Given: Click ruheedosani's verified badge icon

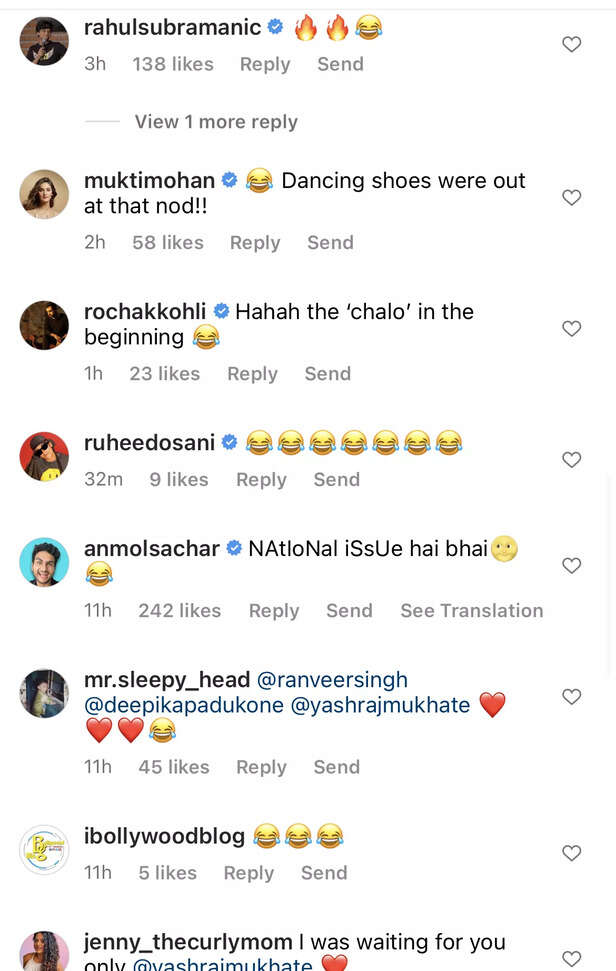Looking at the screenshot, I should point(230,442).
